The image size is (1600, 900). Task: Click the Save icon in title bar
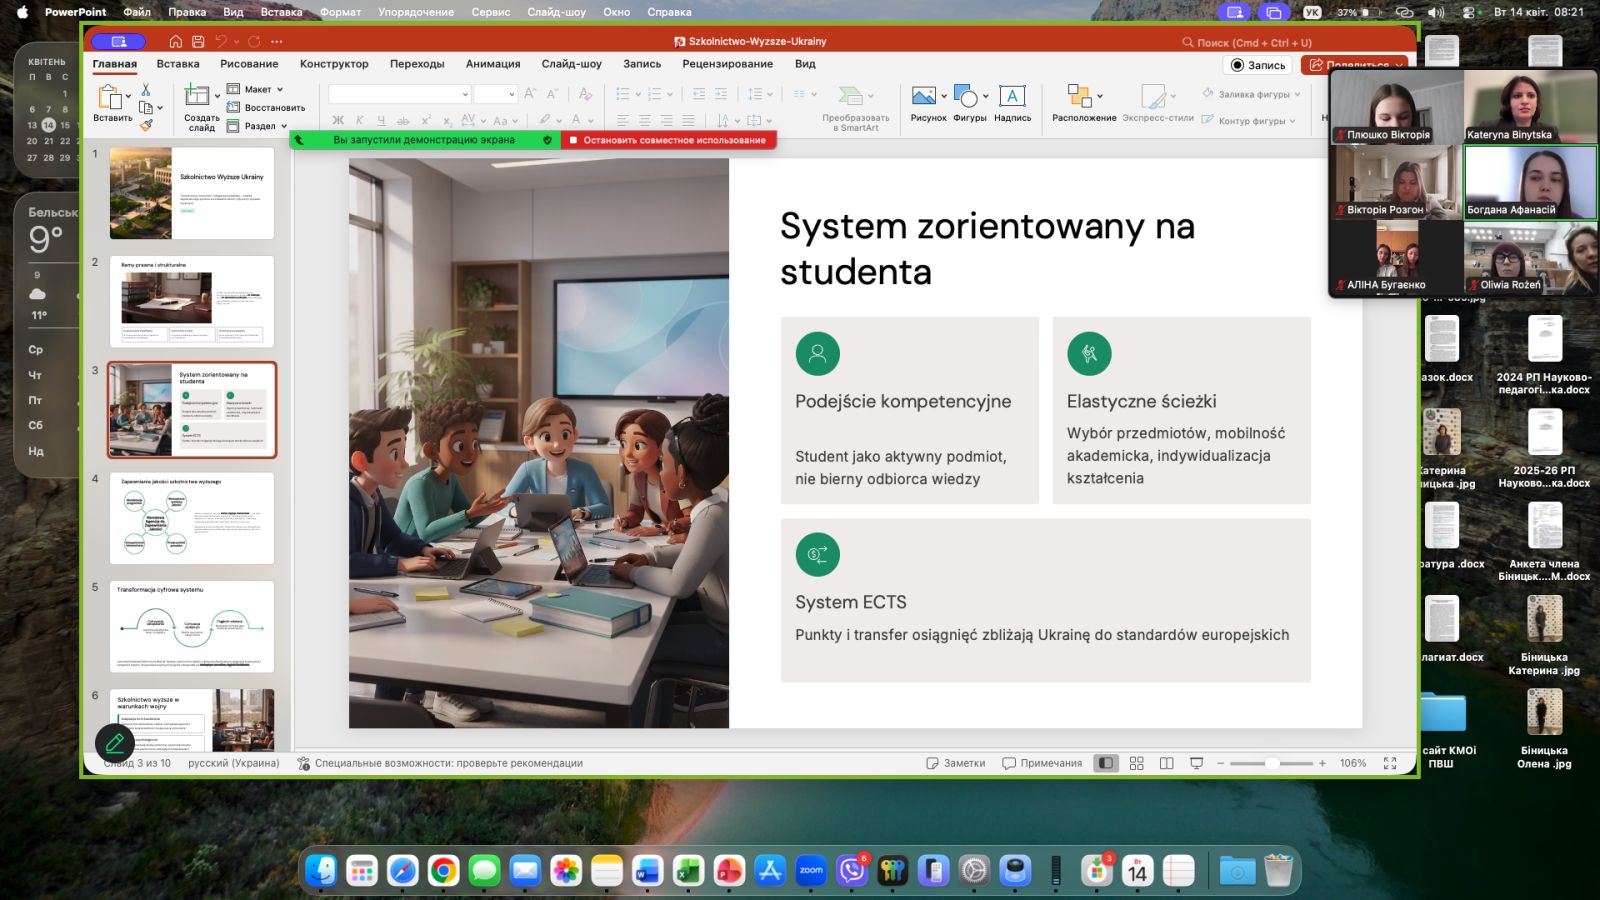click(x=198, y=42)
